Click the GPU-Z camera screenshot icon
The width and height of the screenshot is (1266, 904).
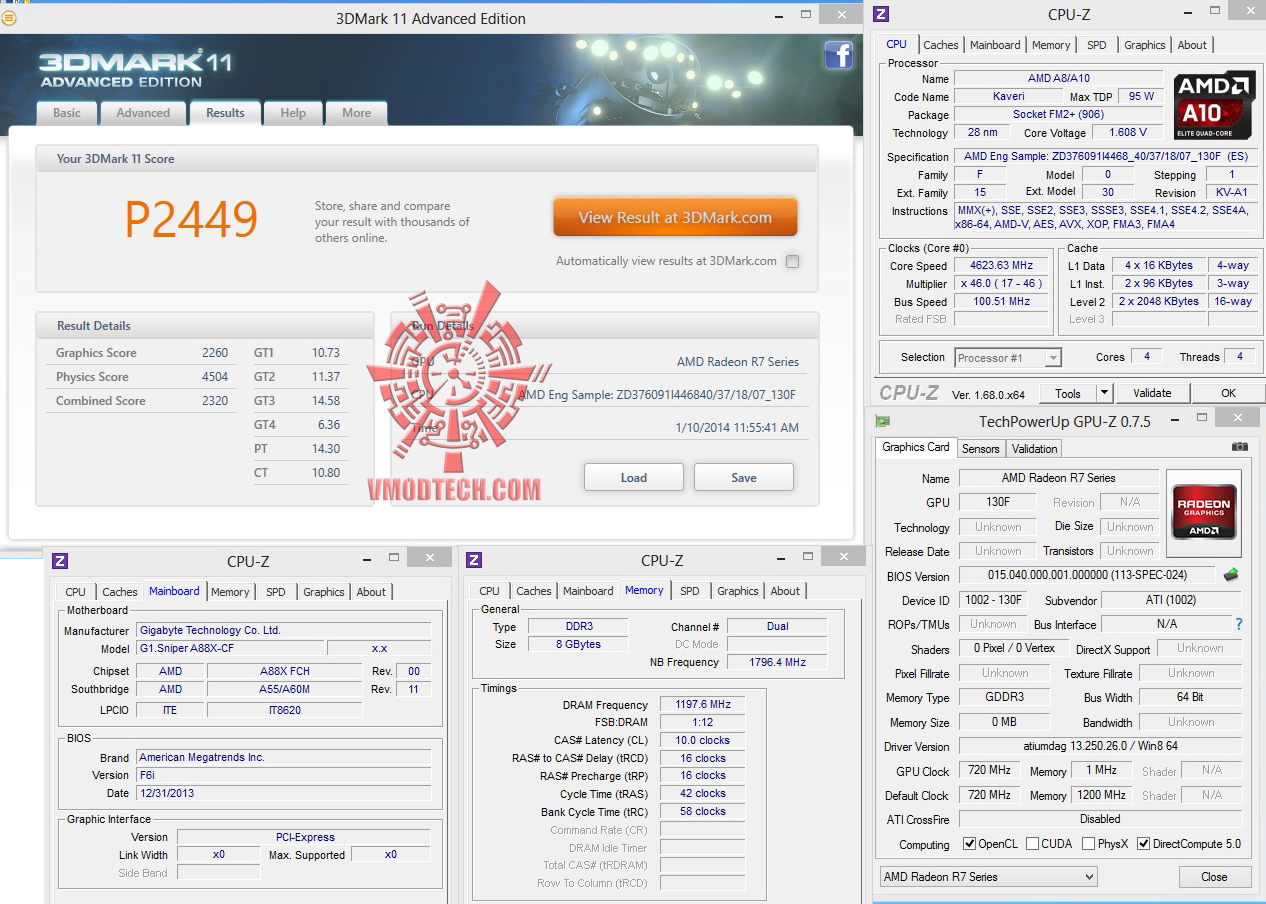click(x=1240, y=447)
